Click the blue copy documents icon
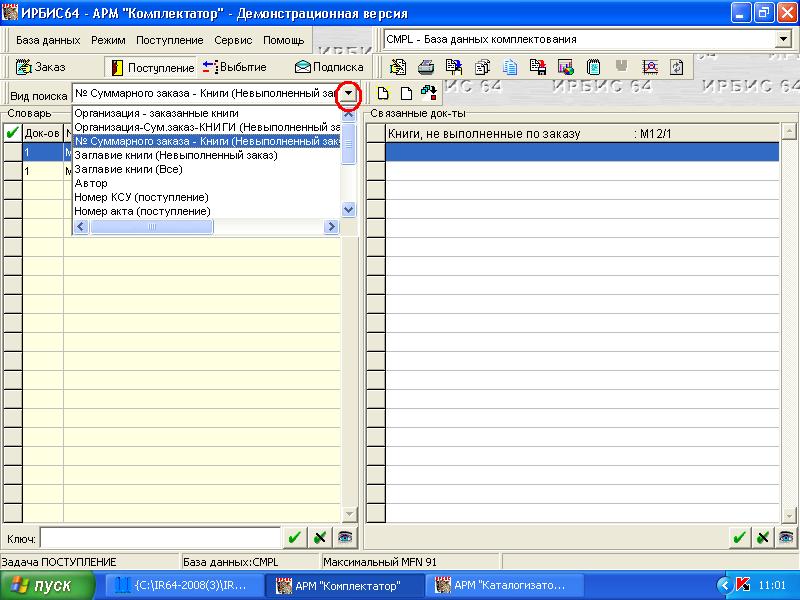The height and width of the screenshot is (600, 800). (x=510, y=67)
